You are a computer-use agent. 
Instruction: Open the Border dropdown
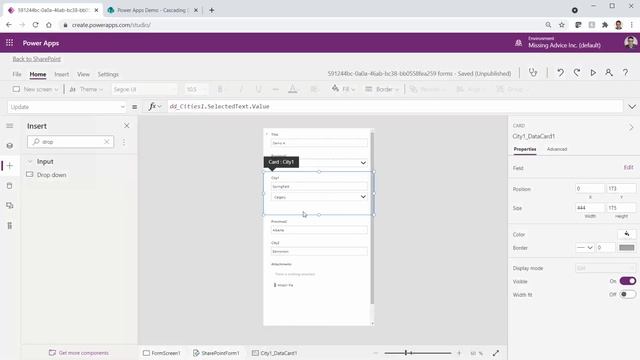382,89
